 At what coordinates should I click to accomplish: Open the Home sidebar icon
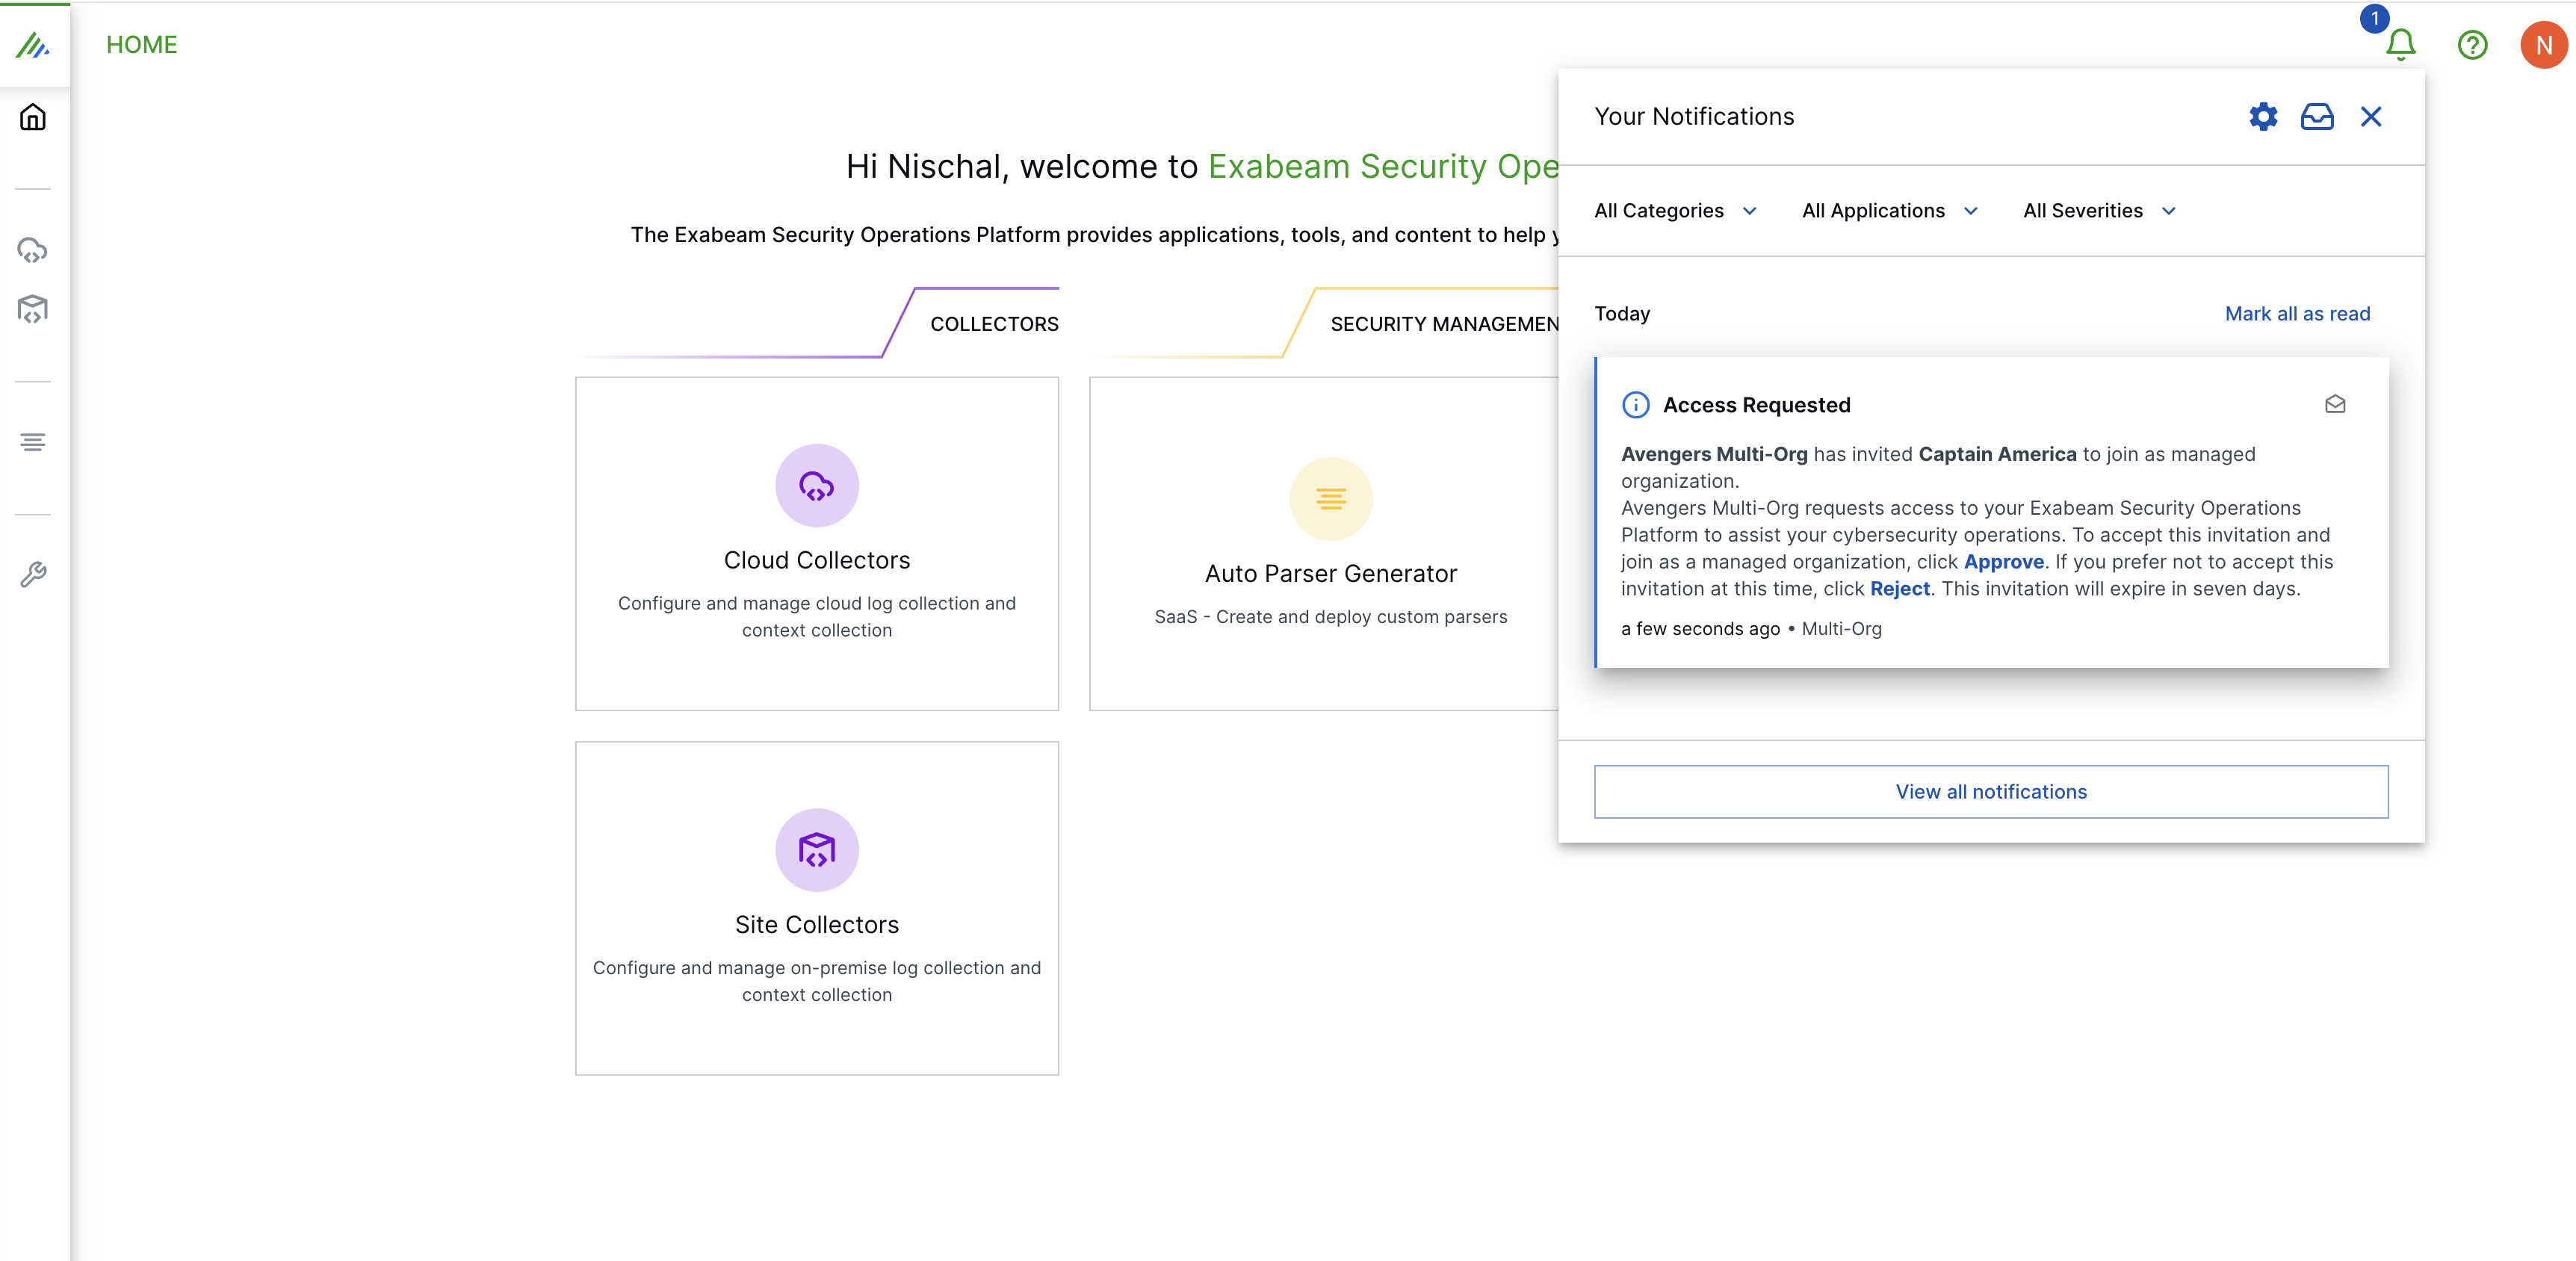[33, 117]
